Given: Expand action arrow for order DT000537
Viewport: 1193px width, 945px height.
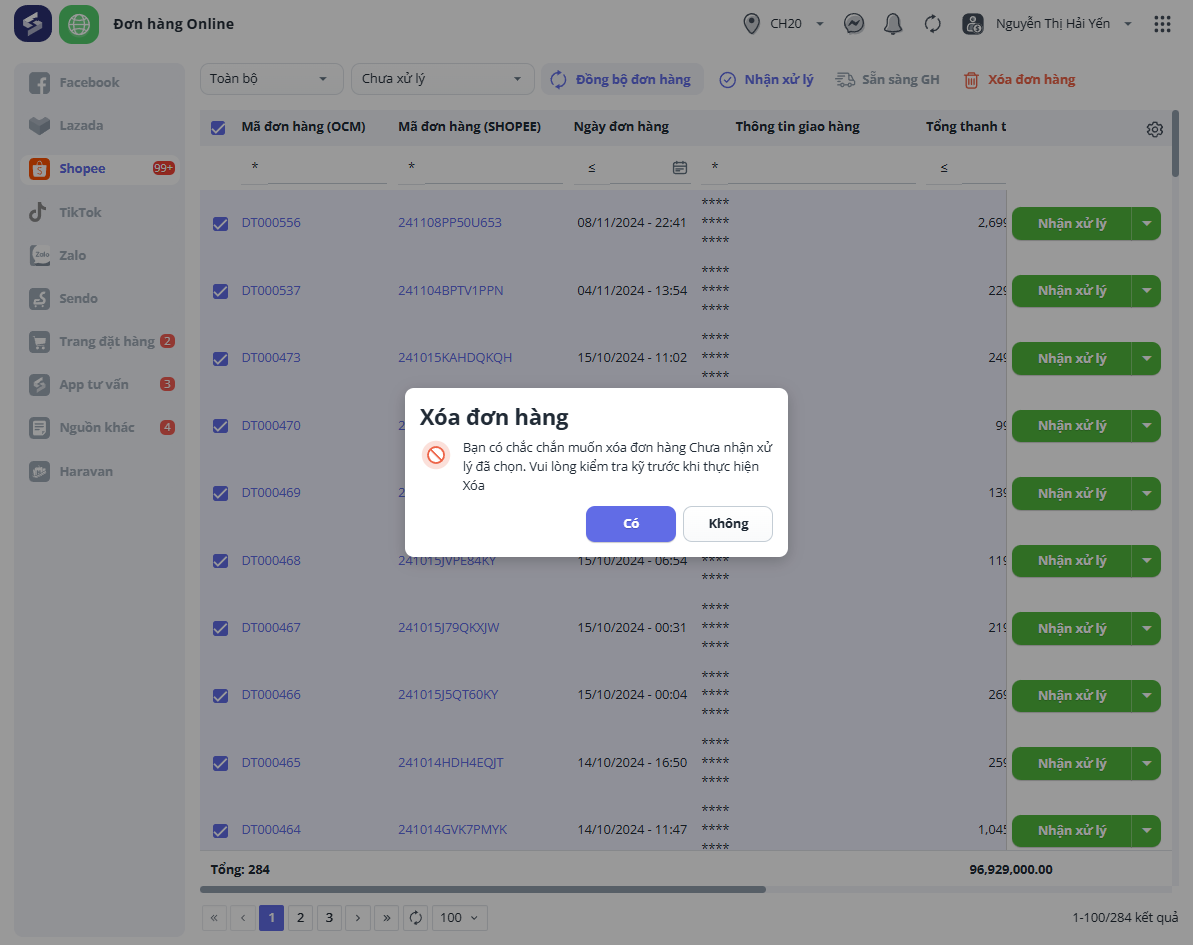Looking at the screenshot, I should [x=1146, y=291].
